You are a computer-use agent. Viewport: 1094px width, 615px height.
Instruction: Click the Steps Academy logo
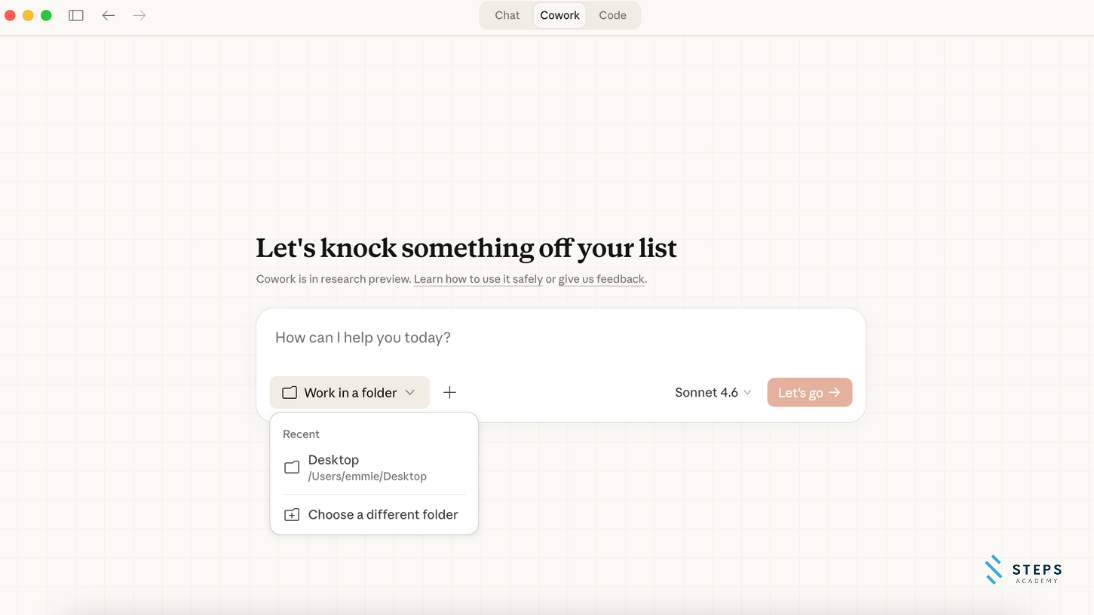click(1023, 570)
